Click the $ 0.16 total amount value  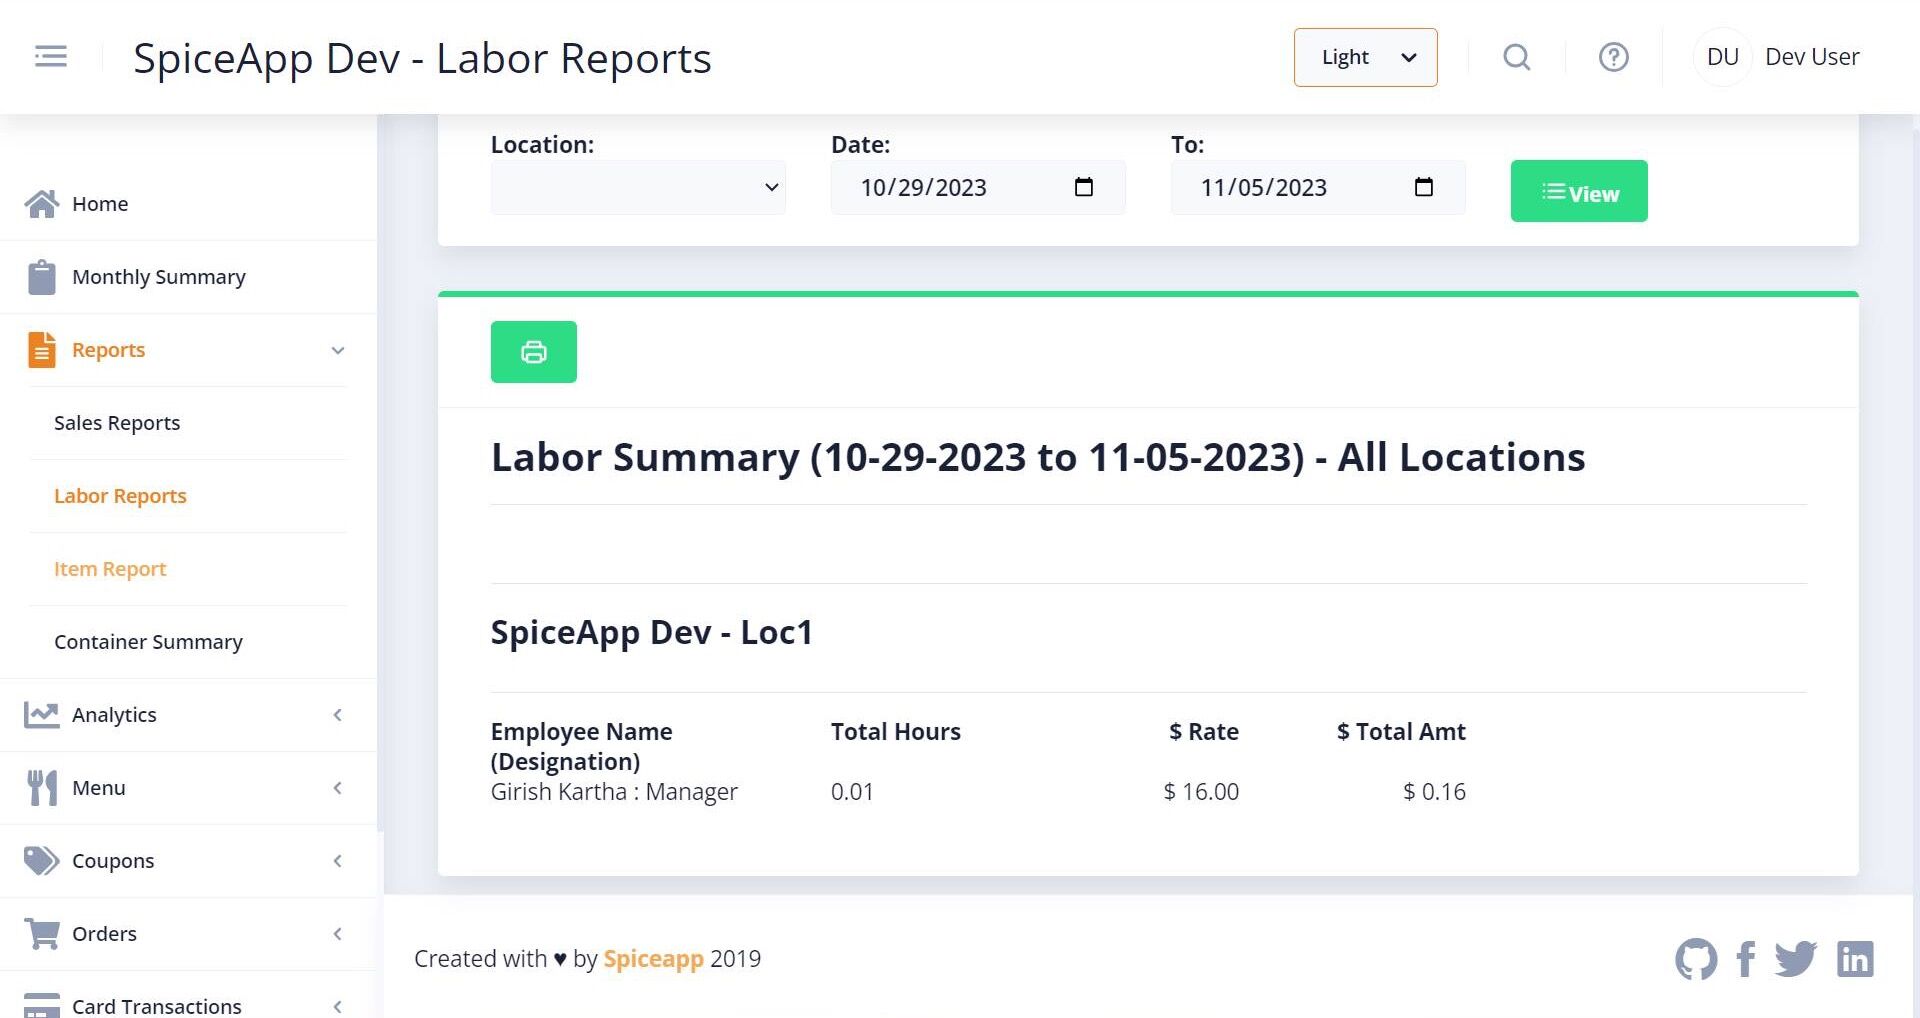click(x=1434, y=792)
